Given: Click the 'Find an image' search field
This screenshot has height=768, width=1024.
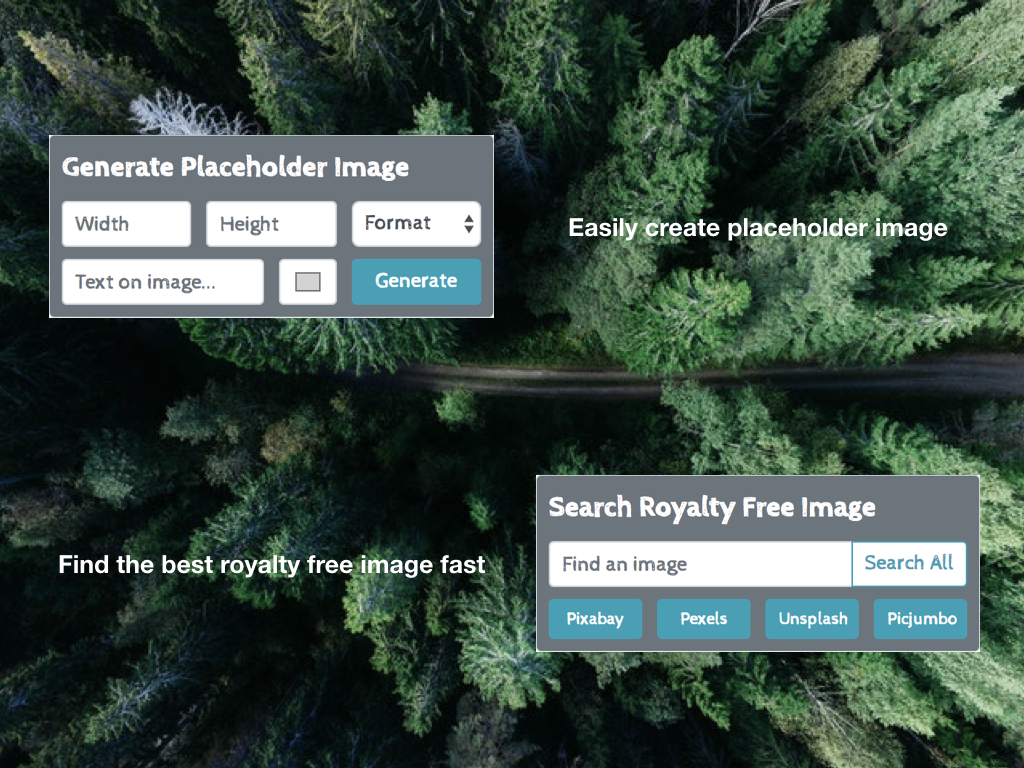Looking at the screenshot, I should tap(700, 564).
